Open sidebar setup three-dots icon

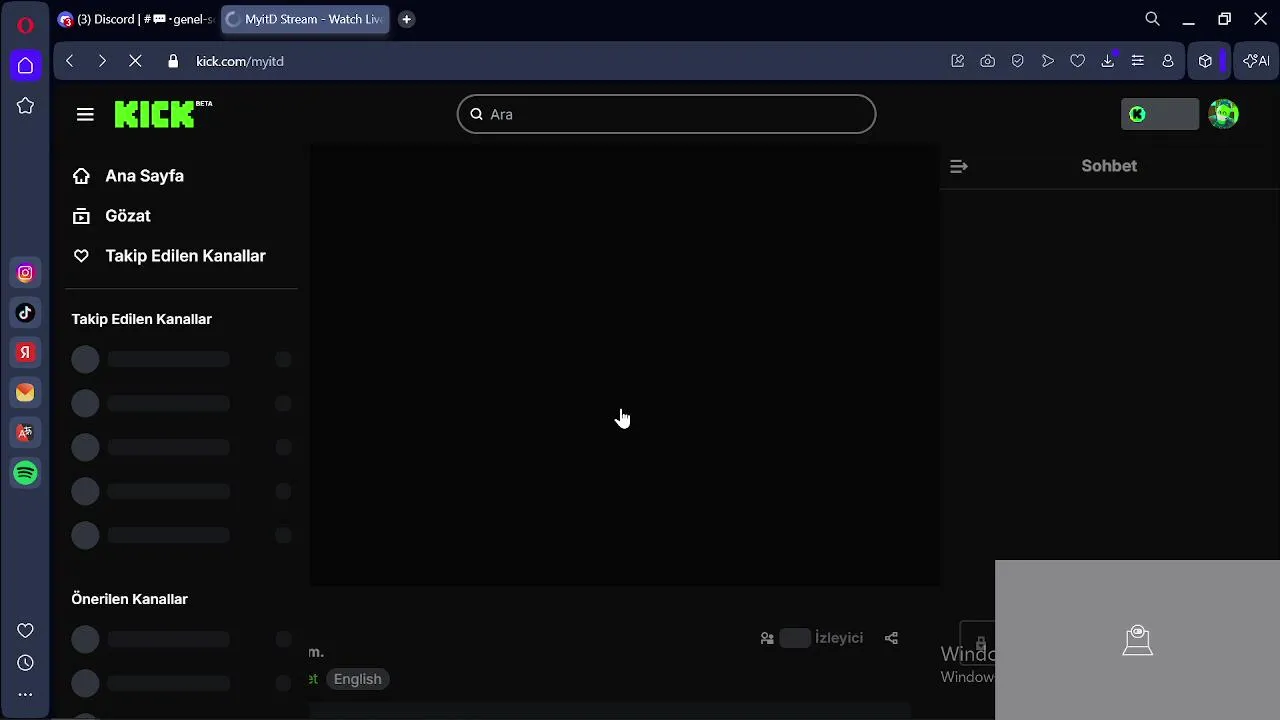pos(25,694)
